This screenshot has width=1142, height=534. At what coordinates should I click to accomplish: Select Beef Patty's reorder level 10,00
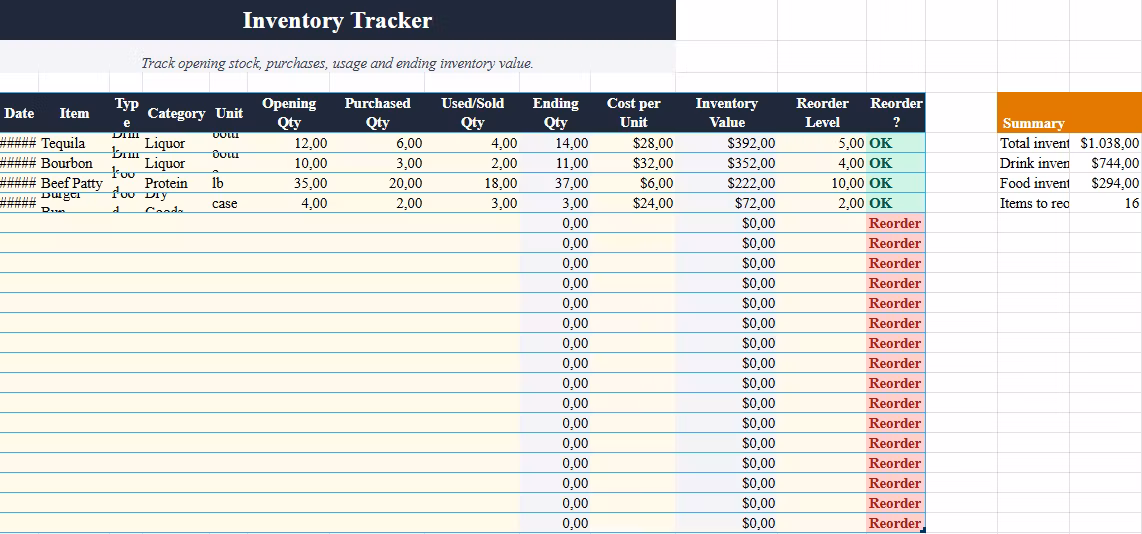(x=822, y=183)
